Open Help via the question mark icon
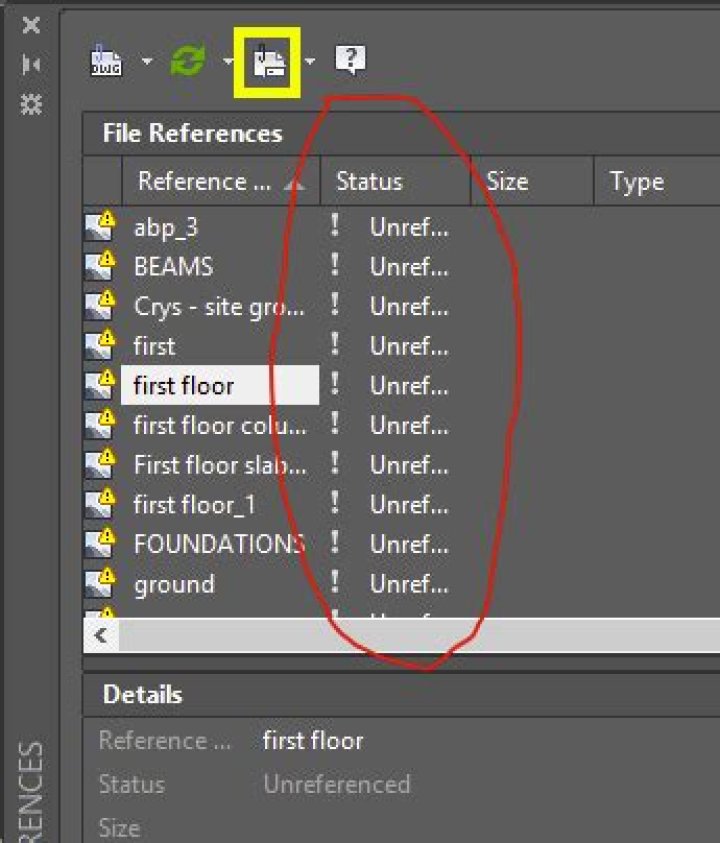Image resolution: width=720 pixels, height=843 pixels. pyautogui.click(x=348, y=58)
